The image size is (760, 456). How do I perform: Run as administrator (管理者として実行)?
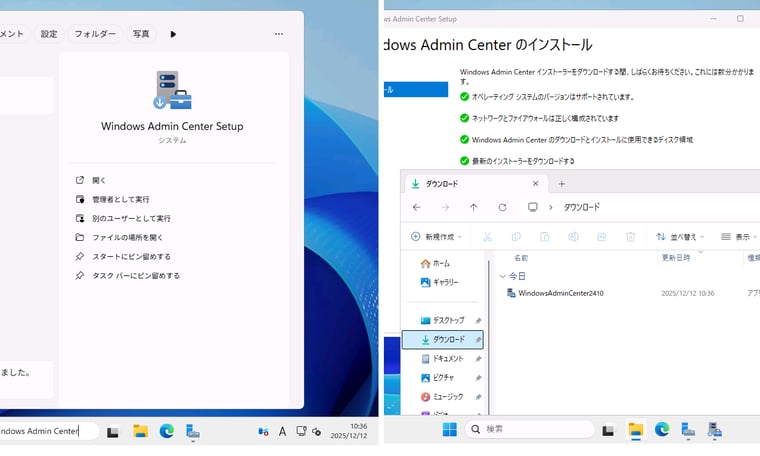point(112,199)
